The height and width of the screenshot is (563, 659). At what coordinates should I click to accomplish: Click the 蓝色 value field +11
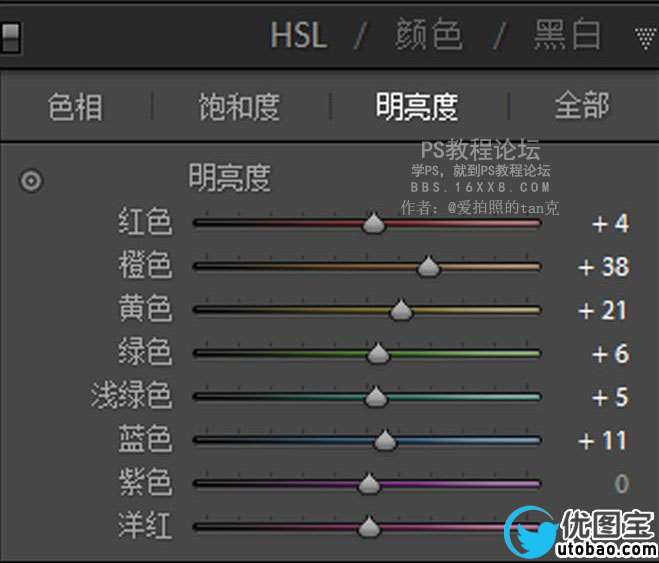click(x=602, y=441)
